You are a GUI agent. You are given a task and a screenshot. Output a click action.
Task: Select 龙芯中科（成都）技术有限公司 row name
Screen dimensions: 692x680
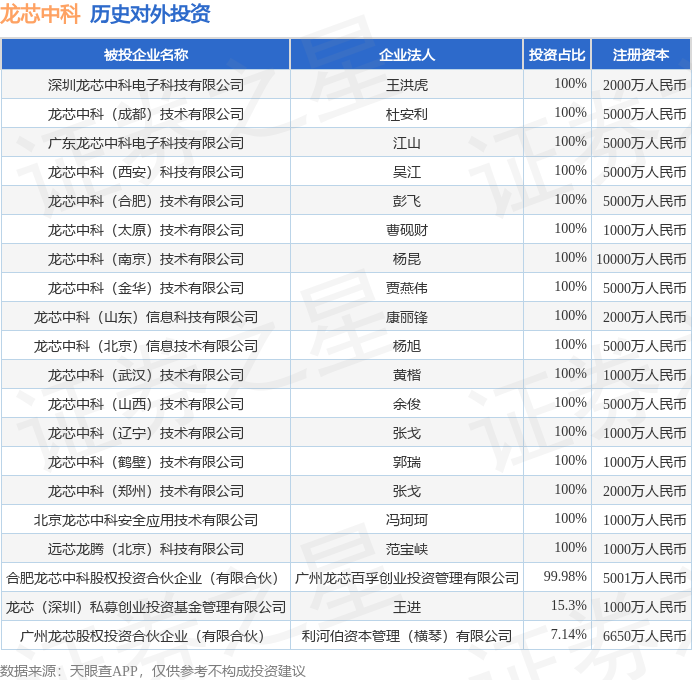tap(146, 114)
